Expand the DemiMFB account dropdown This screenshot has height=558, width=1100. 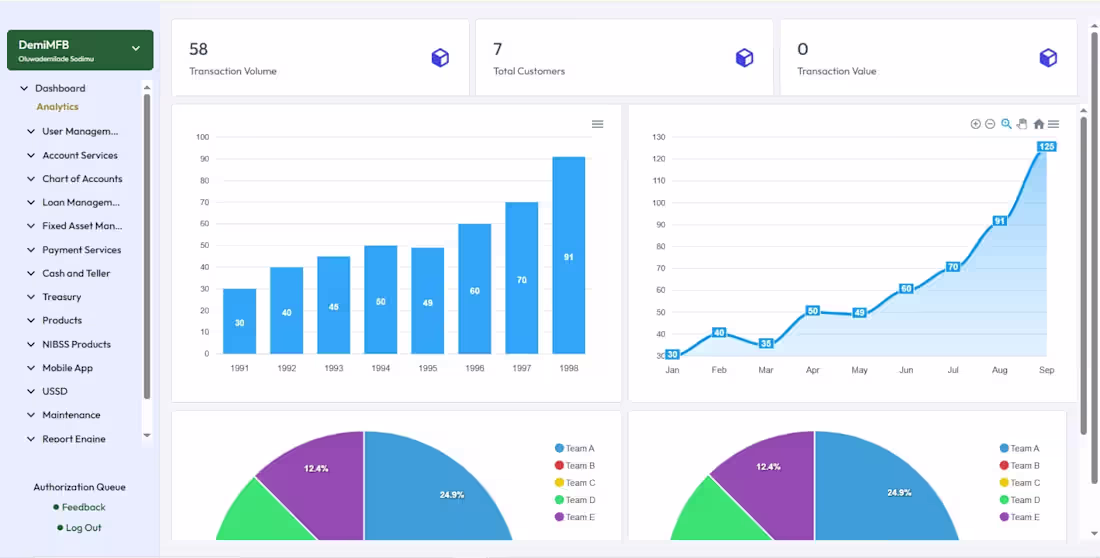coord(80,50)
